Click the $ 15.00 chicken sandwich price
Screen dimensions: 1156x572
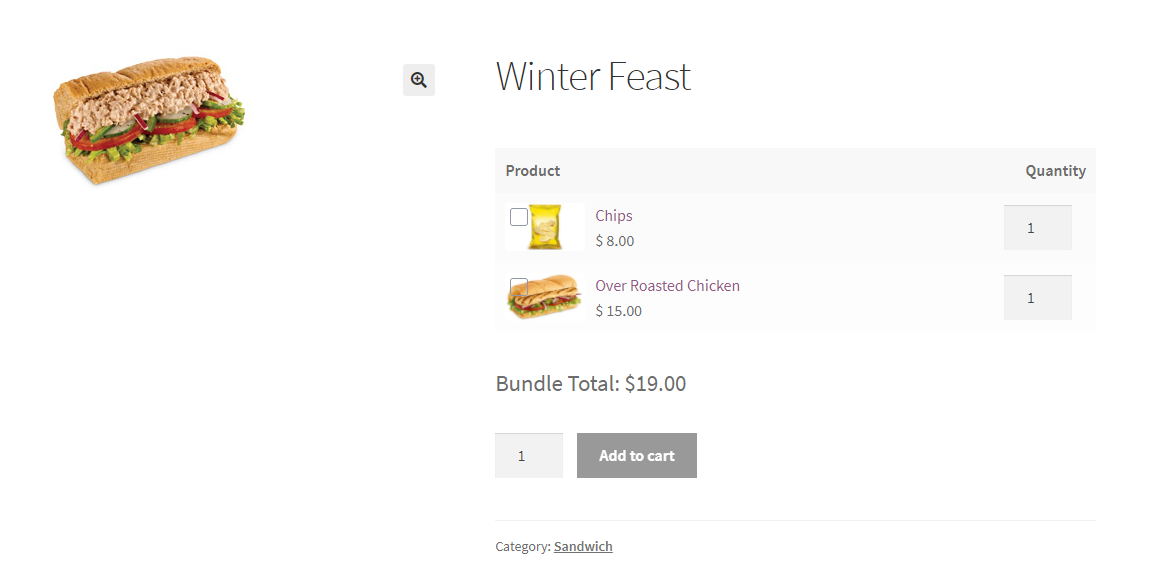click(619, 311)
